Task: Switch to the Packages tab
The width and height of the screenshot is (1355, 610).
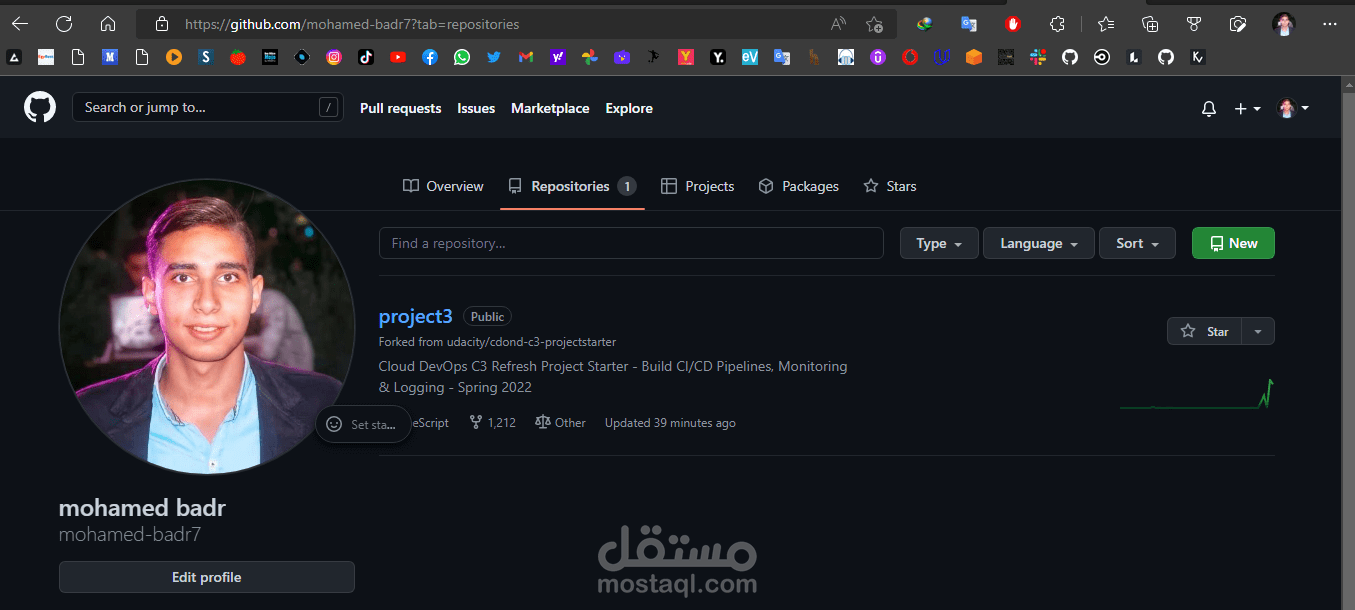Action: (x=798, y=186)
